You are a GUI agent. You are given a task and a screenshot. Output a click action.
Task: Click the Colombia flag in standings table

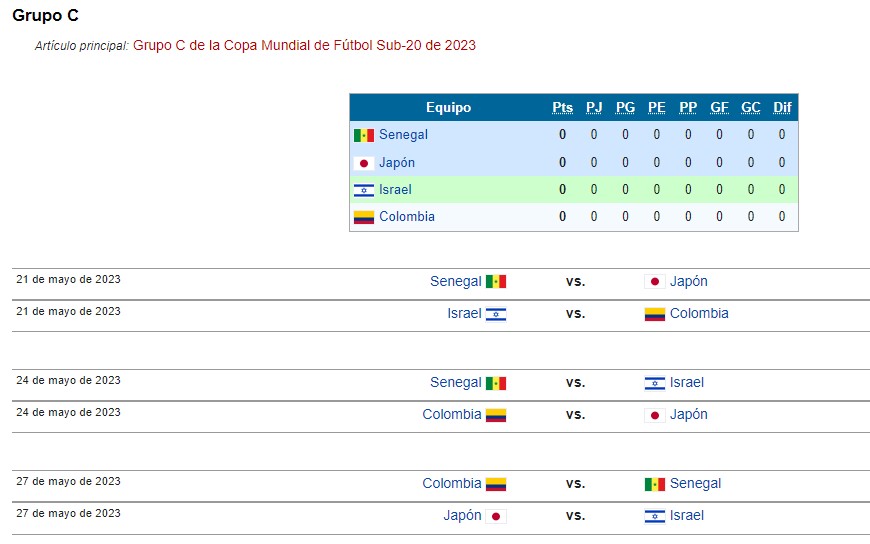(x=364, y=217)
